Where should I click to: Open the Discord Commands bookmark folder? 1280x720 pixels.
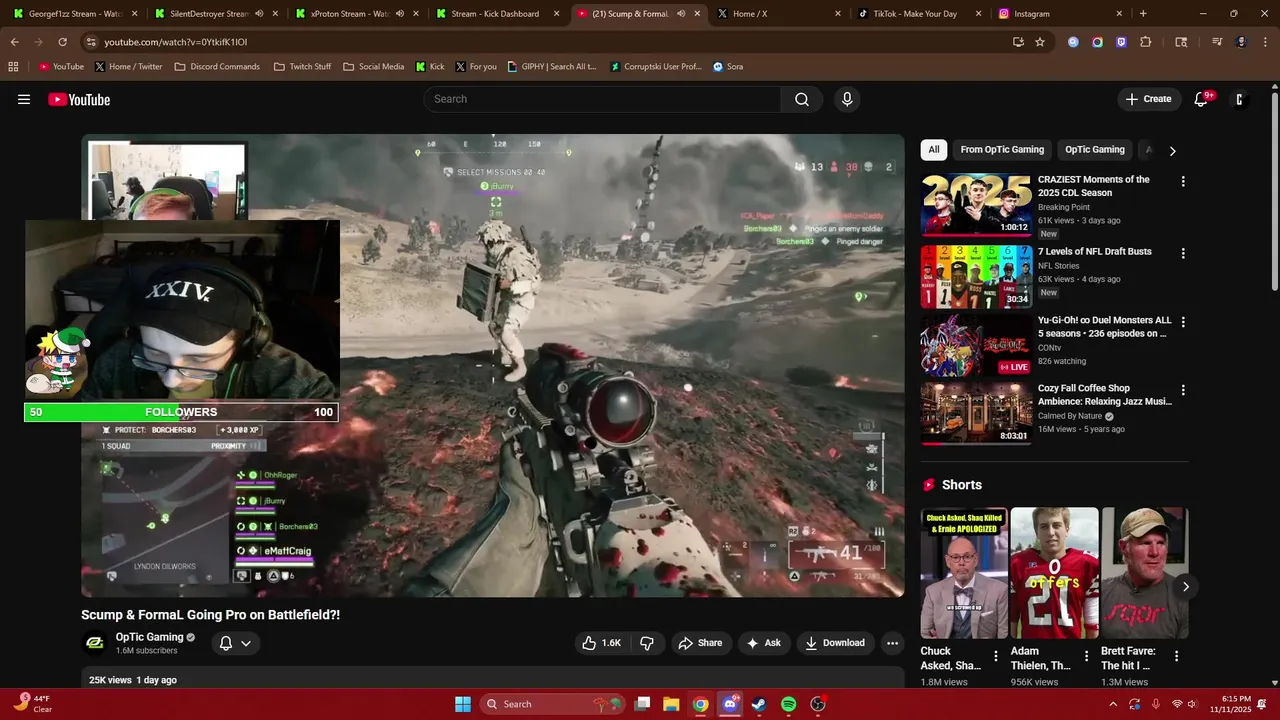click(217, 67)
